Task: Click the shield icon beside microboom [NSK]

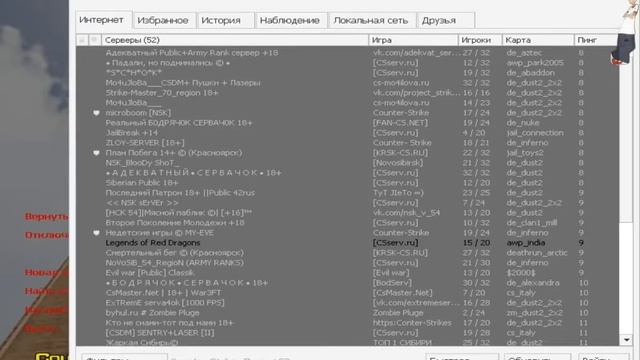Action: (96, 113)
